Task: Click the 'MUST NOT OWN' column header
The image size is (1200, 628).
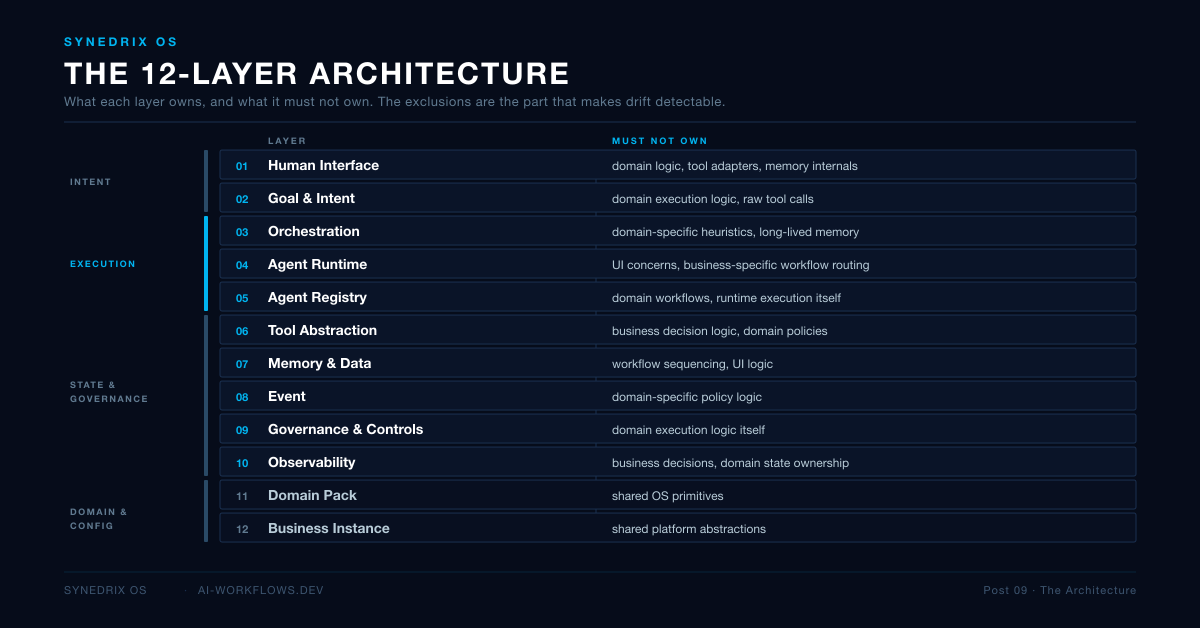Action: [660, 141]
